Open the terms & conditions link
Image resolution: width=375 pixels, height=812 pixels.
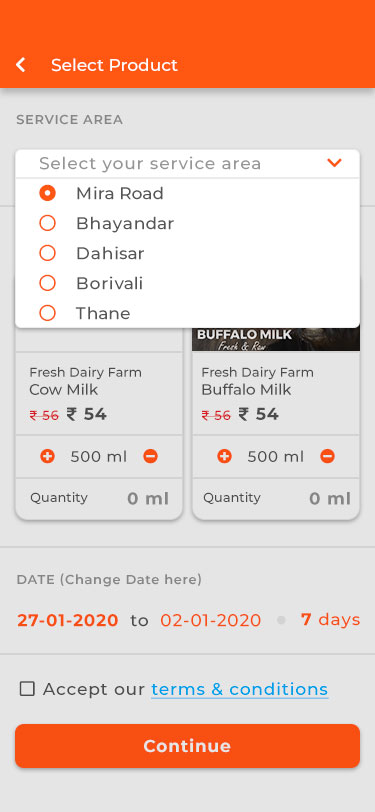[239, 689]
